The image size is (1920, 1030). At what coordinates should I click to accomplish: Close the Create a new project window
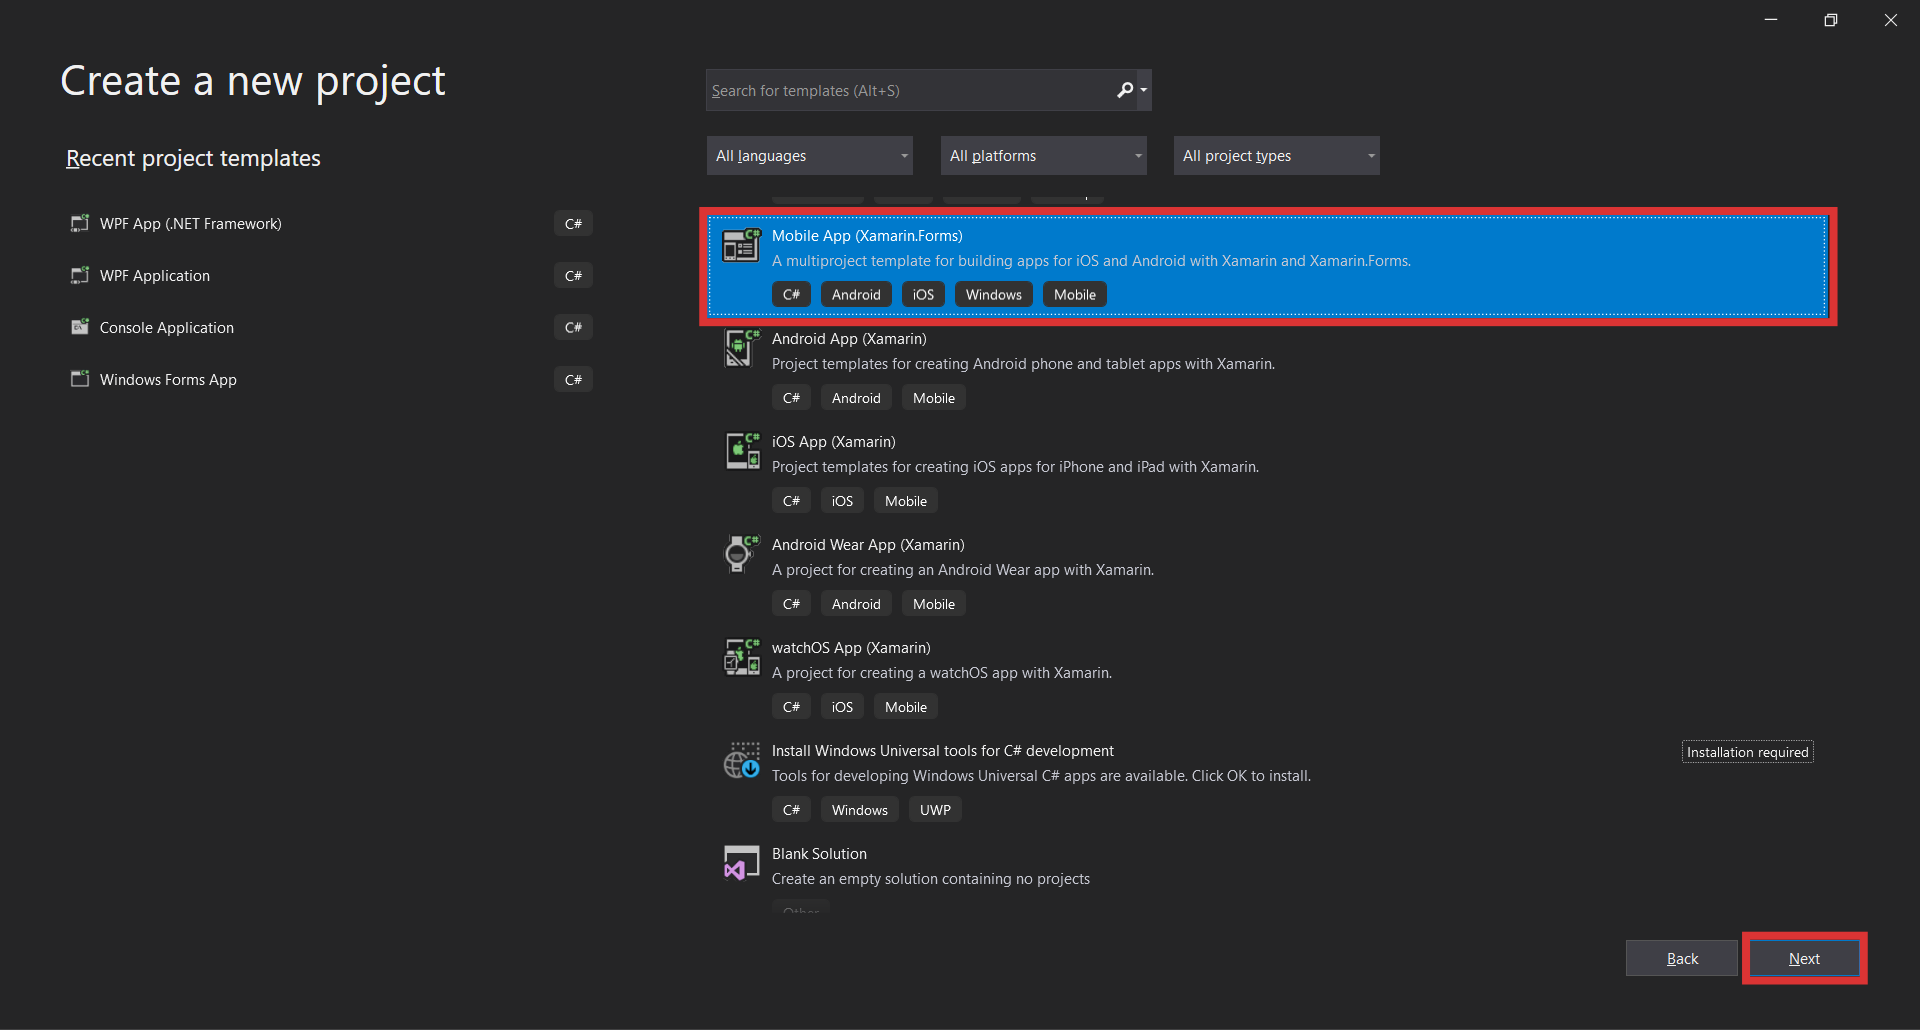(1890, 20)
